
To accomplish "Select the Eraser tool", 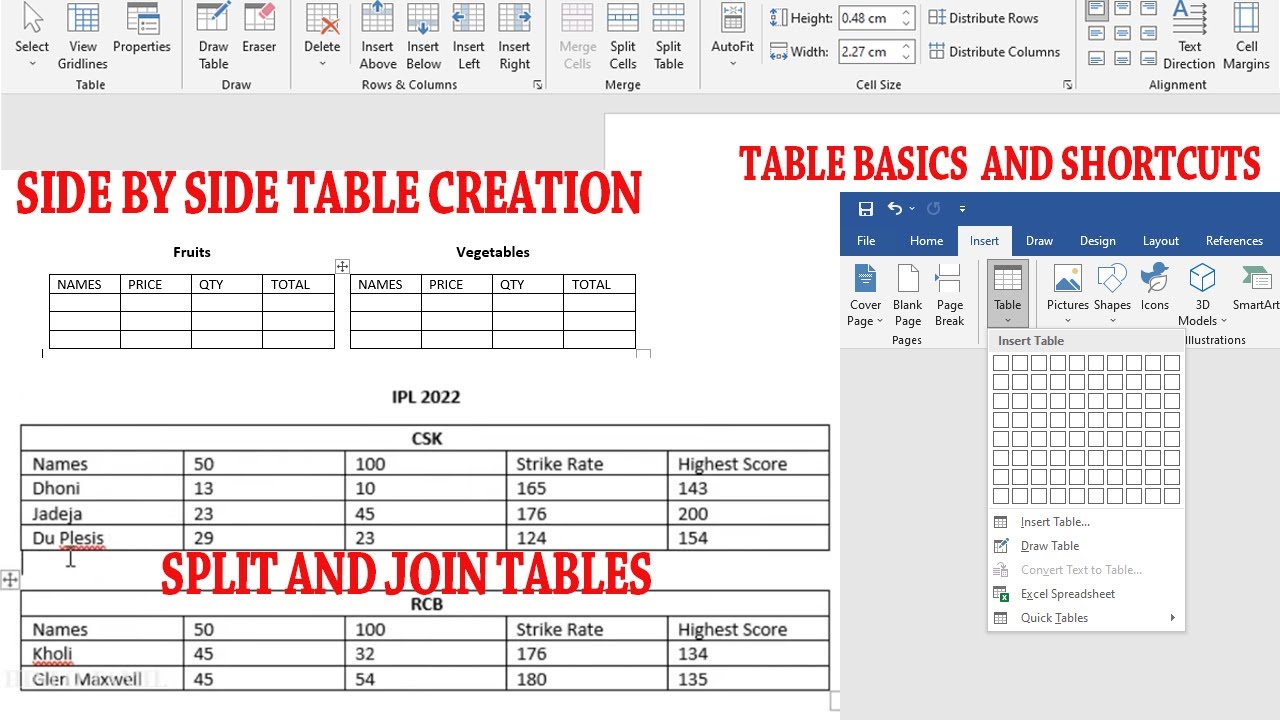I will (259, 30).
